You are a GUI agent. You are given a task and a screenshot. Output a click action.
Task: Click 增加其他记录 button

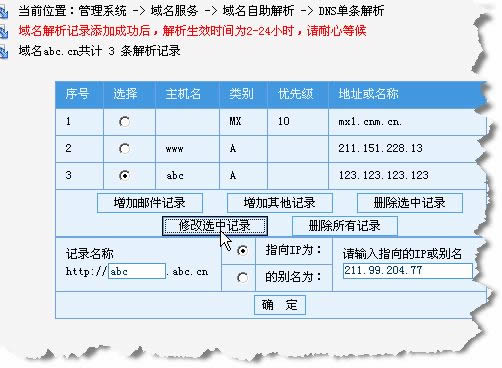click(280, 203)
